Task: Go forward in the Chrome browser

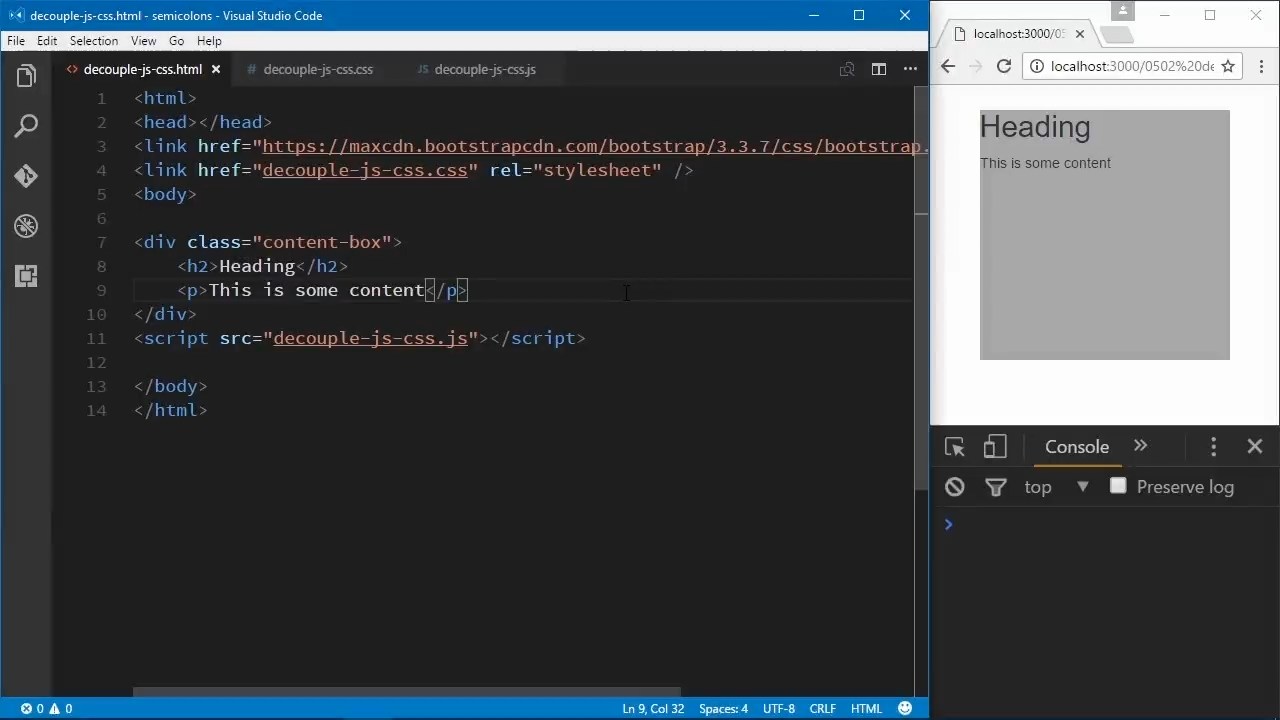Action: tap(976, 66)
